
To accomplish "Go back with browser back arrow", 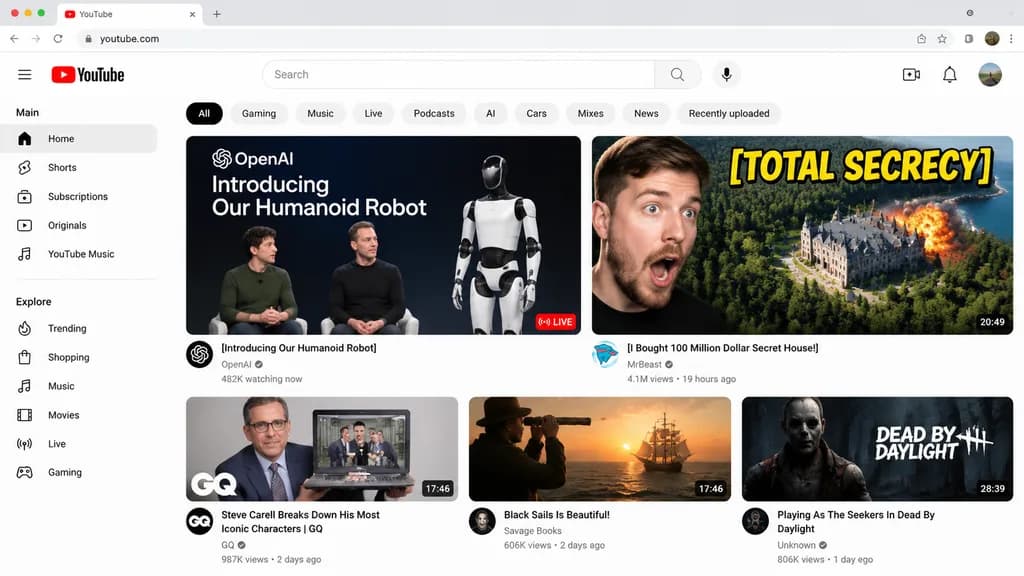I will (x=14, y=39).
